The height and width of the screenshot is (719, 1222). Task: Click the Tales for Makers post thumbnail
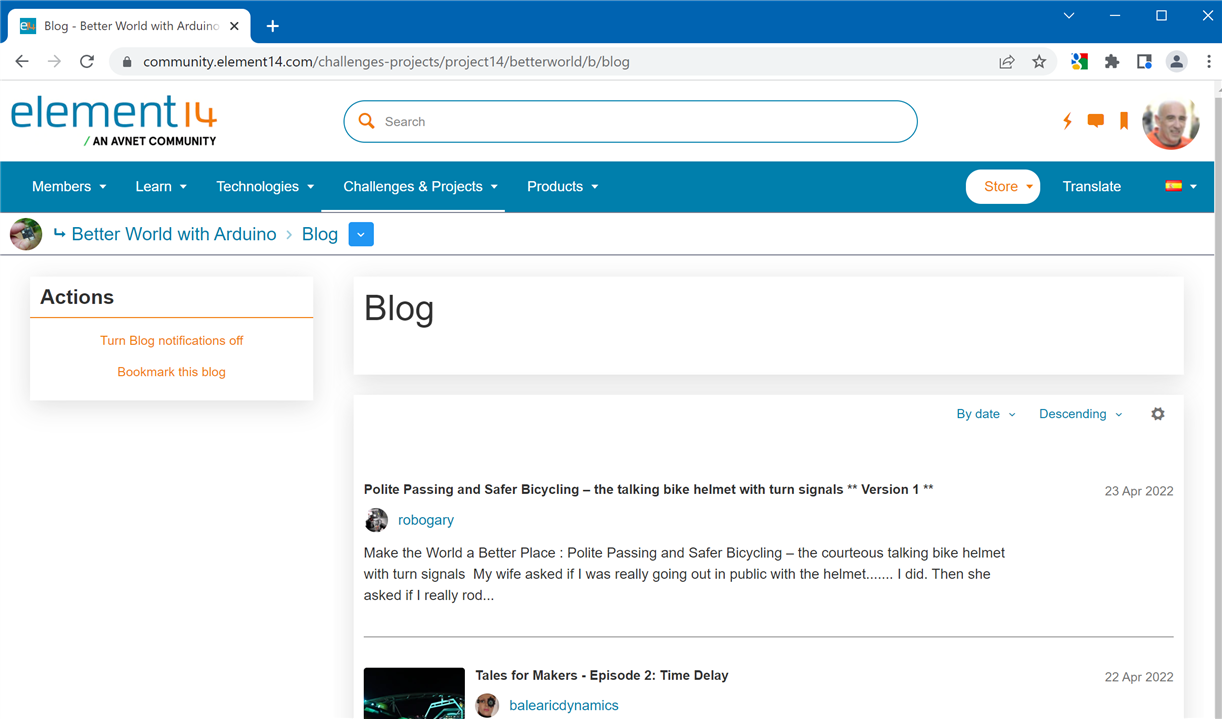coord(414,693)
